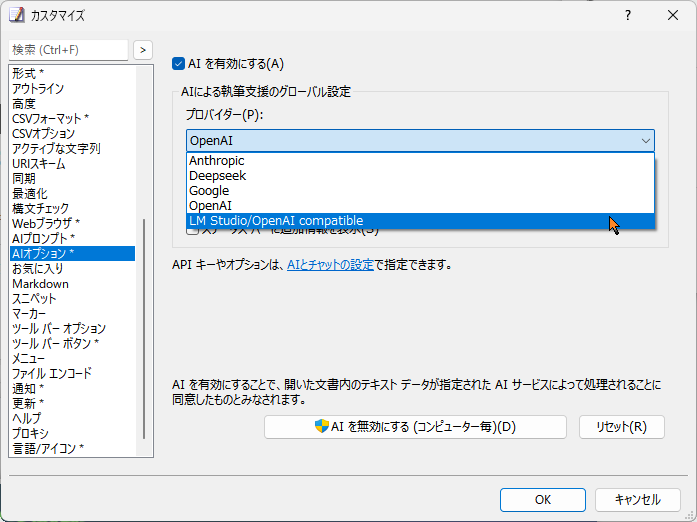Open the Webブラウザ * category
The width and height of the screenshot is (697, 522).
click(x=72, y=224)
